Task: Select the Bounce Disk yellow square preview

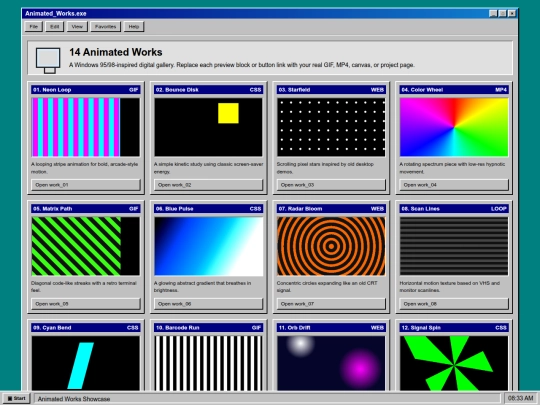Action: pos(208,127)
